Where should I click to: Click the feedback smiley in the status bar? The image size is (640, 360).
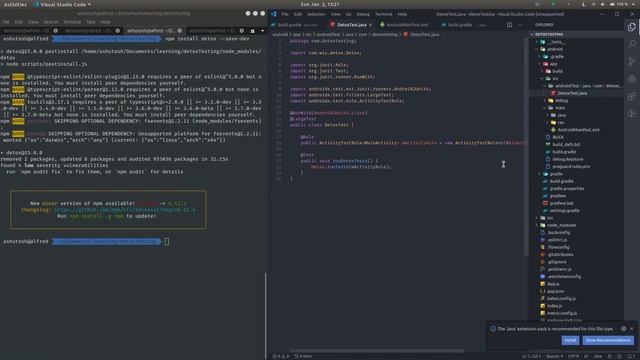pos(619,356)
